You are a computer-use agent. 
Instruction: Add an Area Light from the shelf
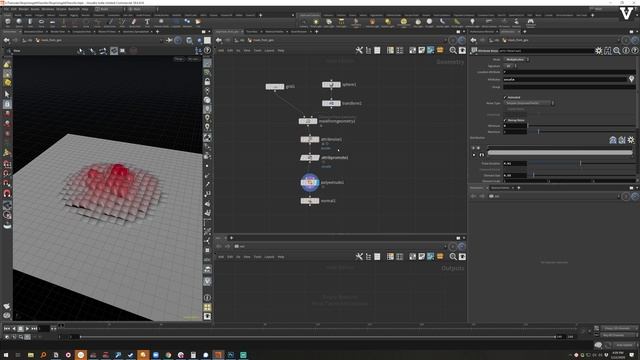pyautogui.click(x=341, y=22)
